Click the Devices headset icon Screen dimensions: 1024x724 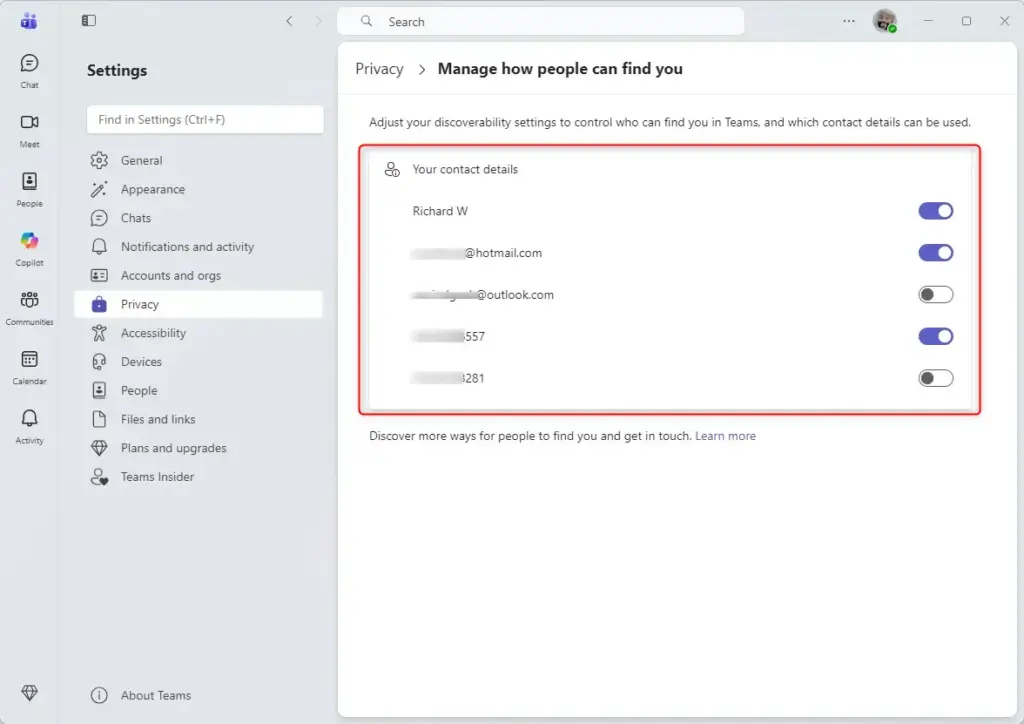point(99,362)
